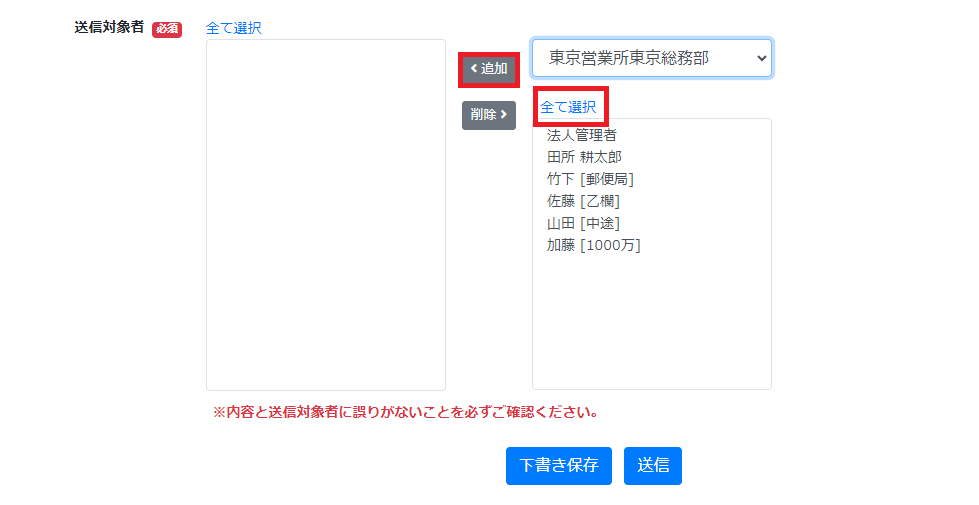Click 全て選択 above the left recipient list
Image resolution: width=979 pixels, height=505 pixels.
[234, 28]
